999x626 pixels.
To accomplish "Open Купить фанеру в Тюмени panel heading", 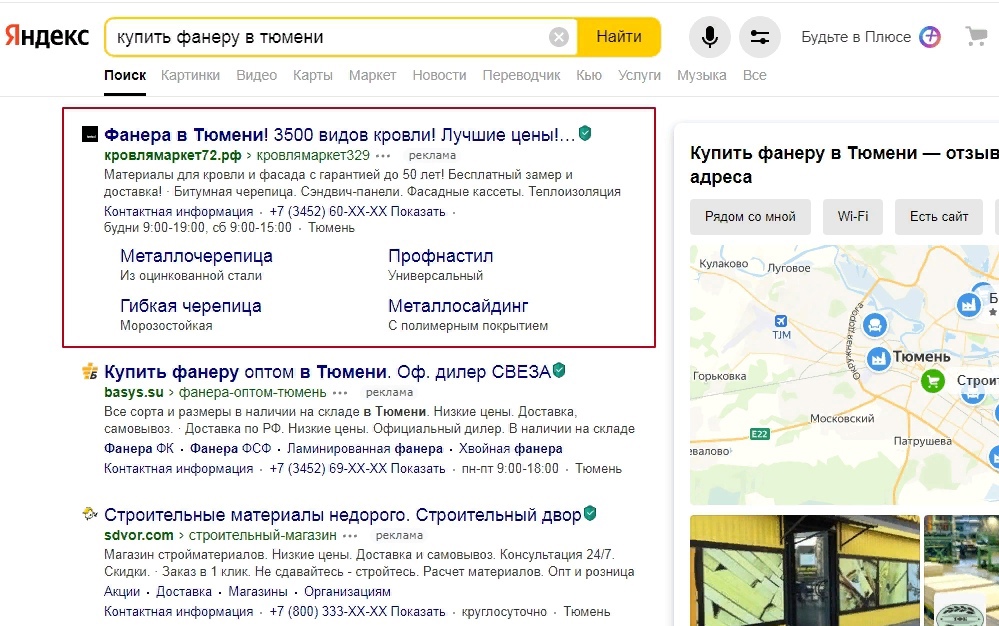I will point(844,164).
